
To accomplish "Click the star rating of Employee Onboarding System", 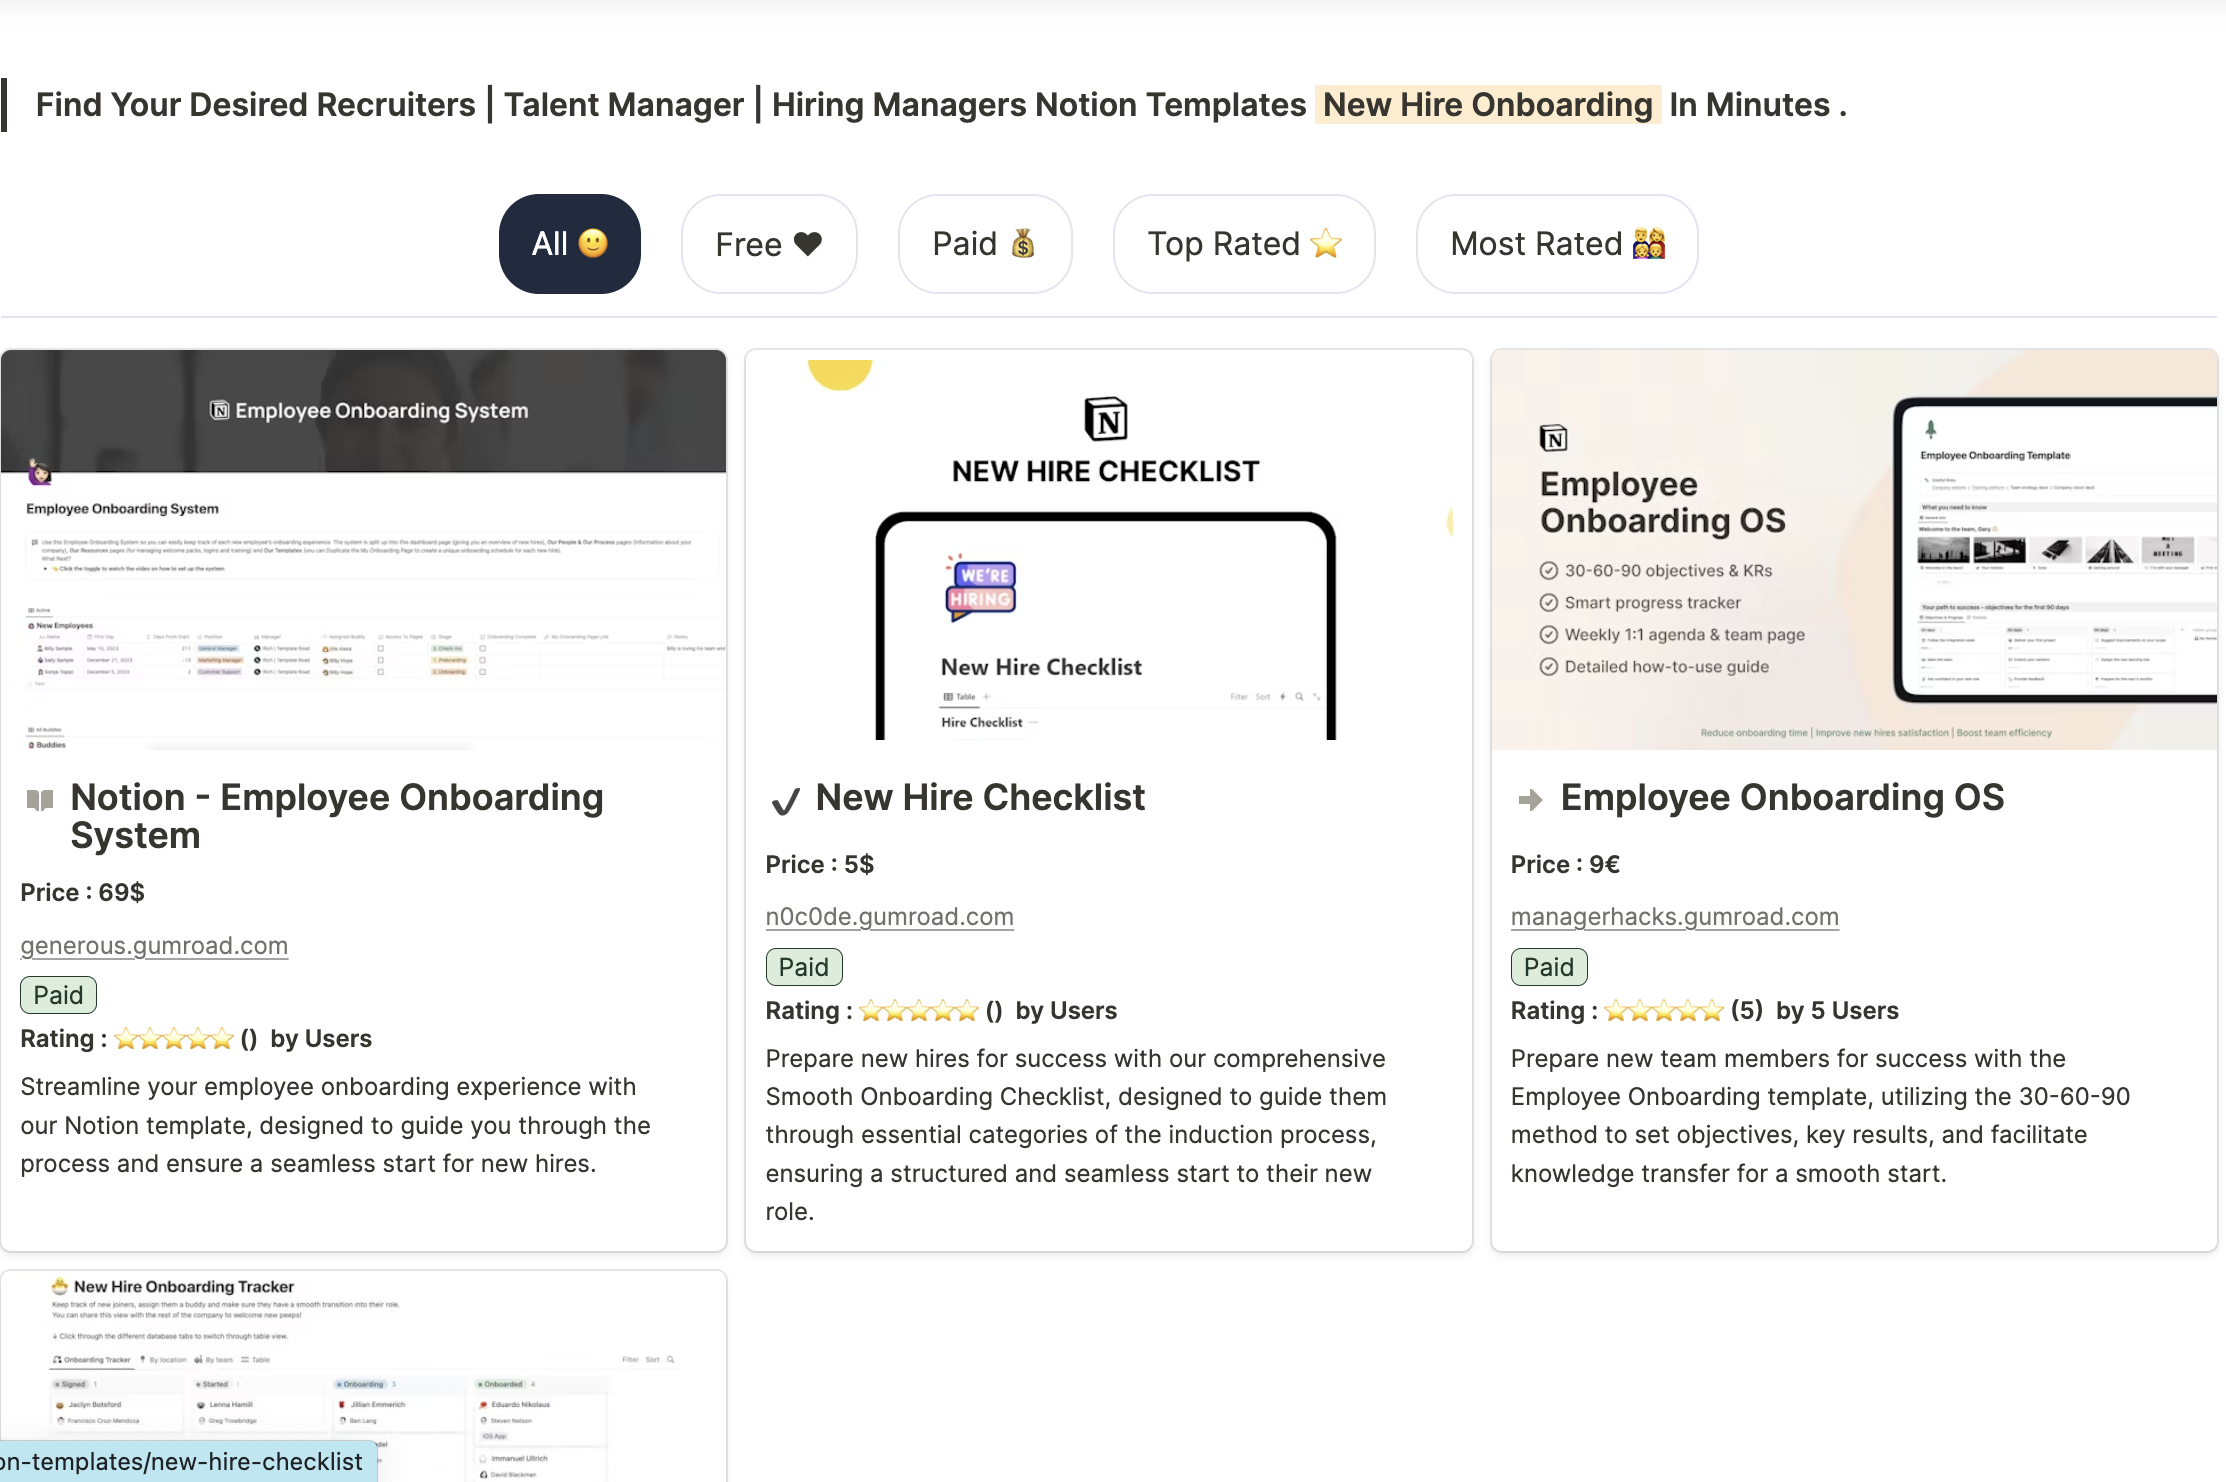I will coord(173,1039).
